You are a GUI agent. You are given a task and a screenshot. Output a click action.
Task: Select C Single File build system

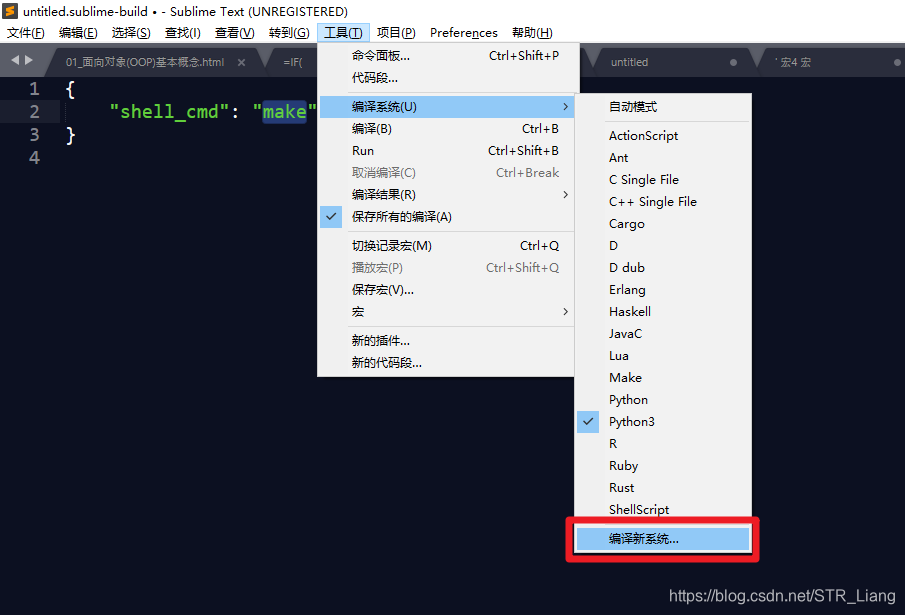coord(663,179)
